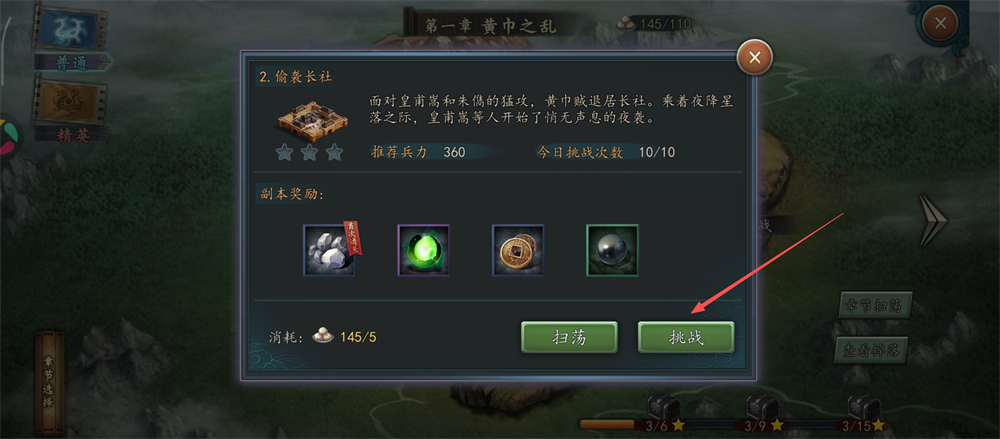1000x439 pixels.
Task: Select the black pearl reward icon
Action: [612, 249]
